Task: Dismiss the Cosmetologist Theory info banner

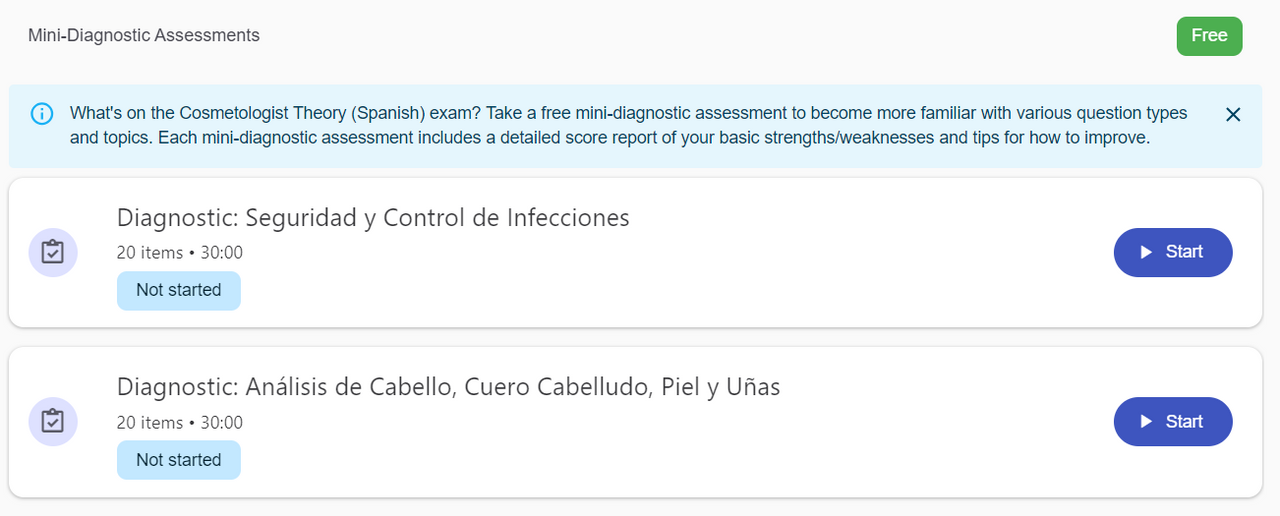Action: 1233,114
